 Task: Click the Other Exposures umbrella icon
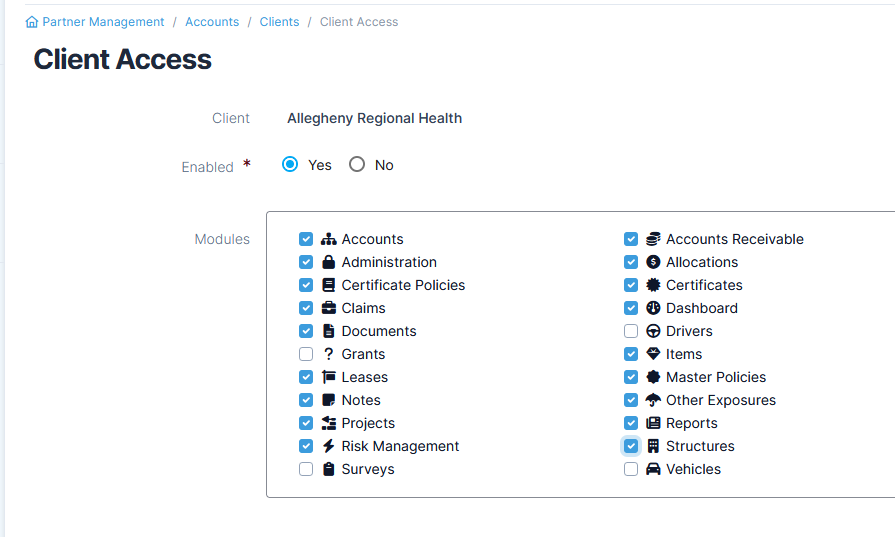pos(653,400)
